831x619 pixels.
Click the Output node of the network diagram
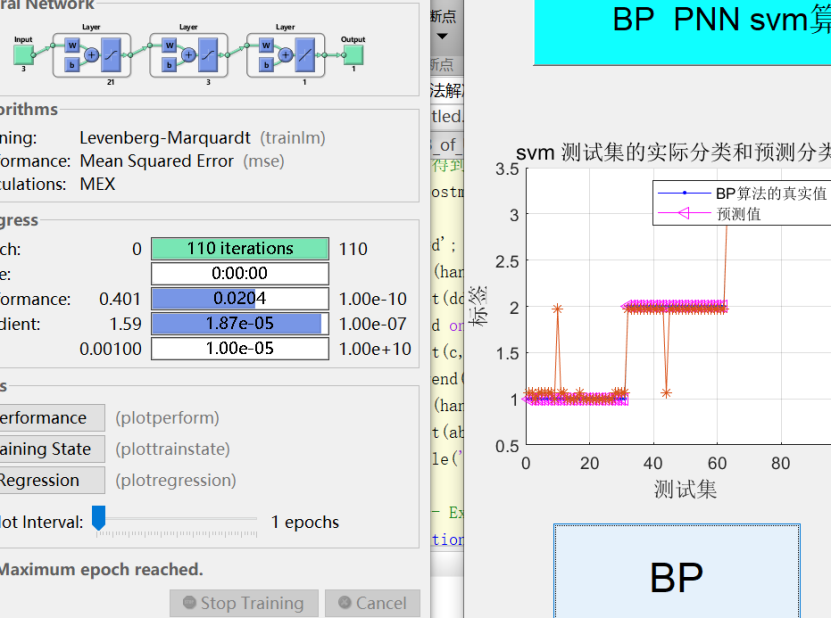[354, 53]
